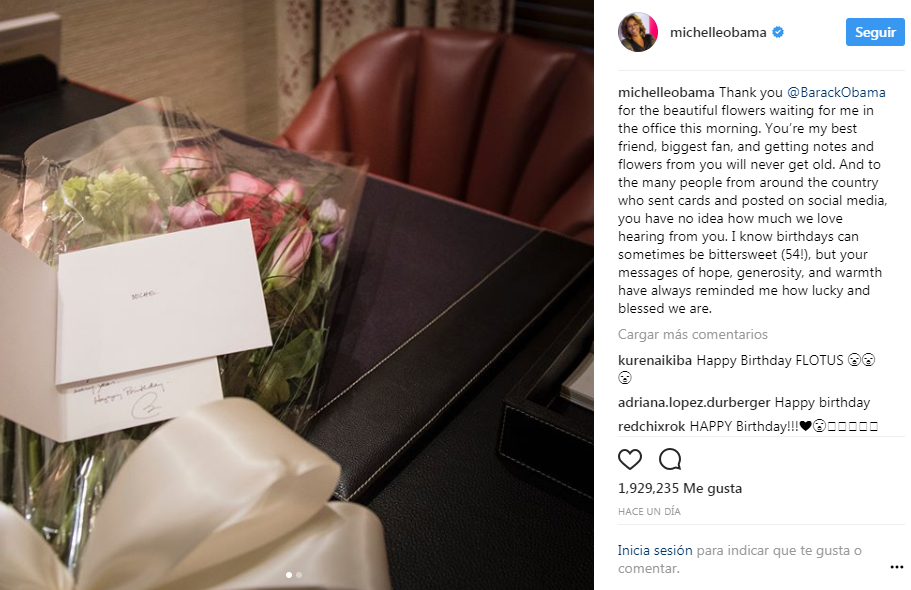Click the blue verified badge

tap(778, 33)
